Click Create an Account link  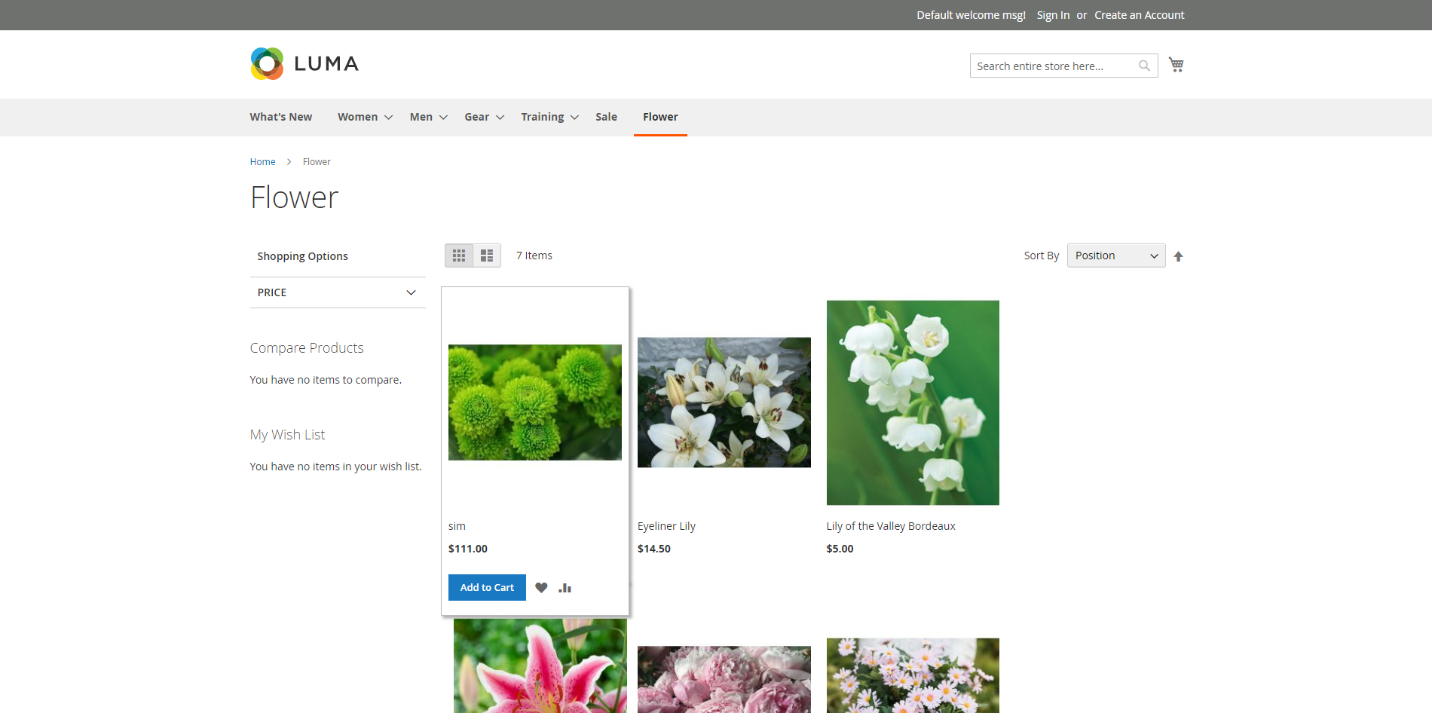point(1139,15)
